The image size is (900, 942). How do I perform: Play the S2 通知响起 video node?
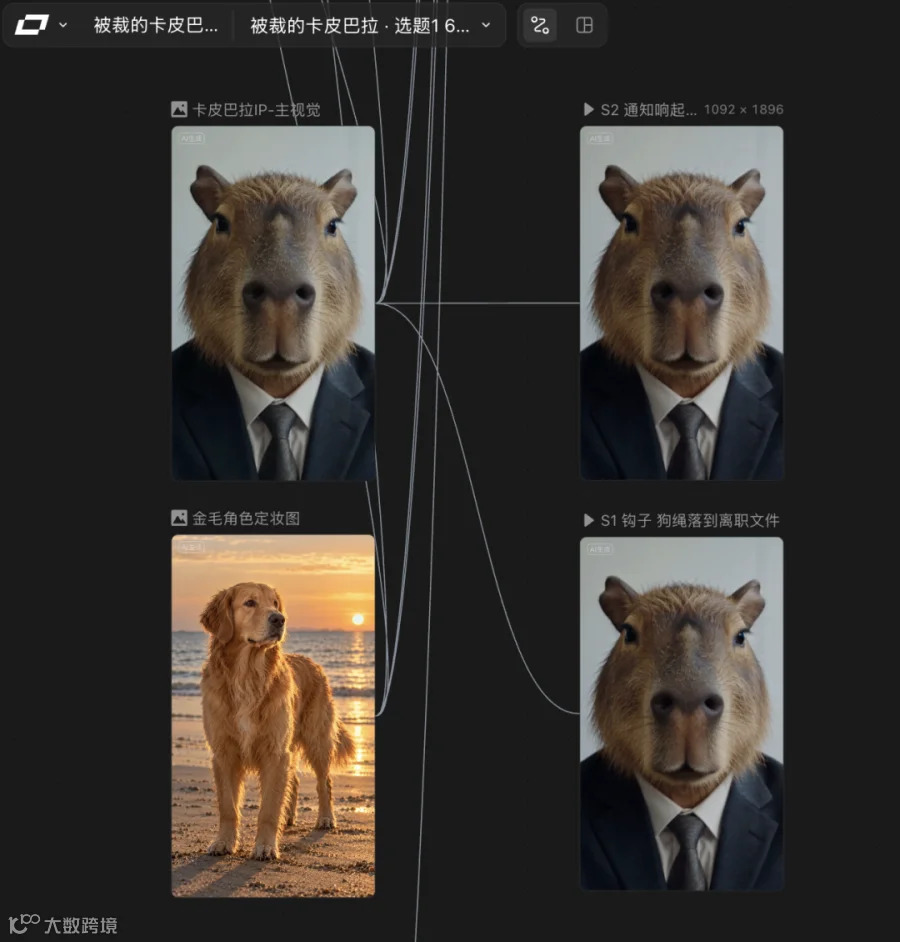(589, 109)
